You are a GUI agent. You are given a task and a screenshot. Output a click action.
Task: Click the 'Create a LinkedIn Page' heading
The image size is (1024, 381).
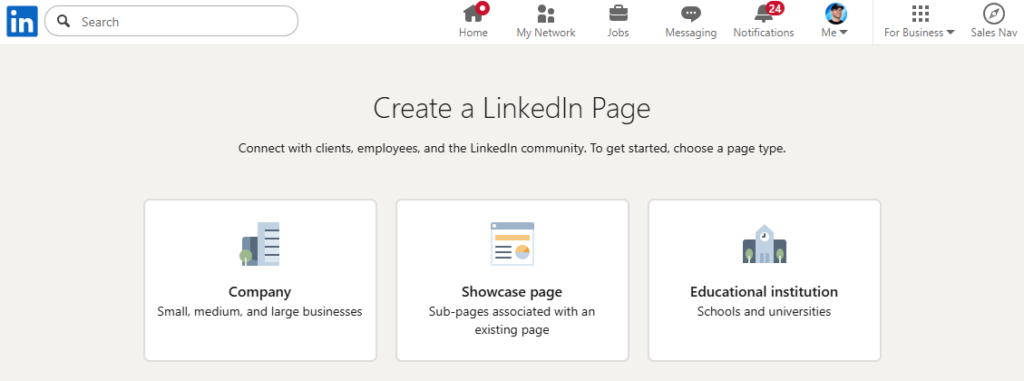[x=512, y=108]
